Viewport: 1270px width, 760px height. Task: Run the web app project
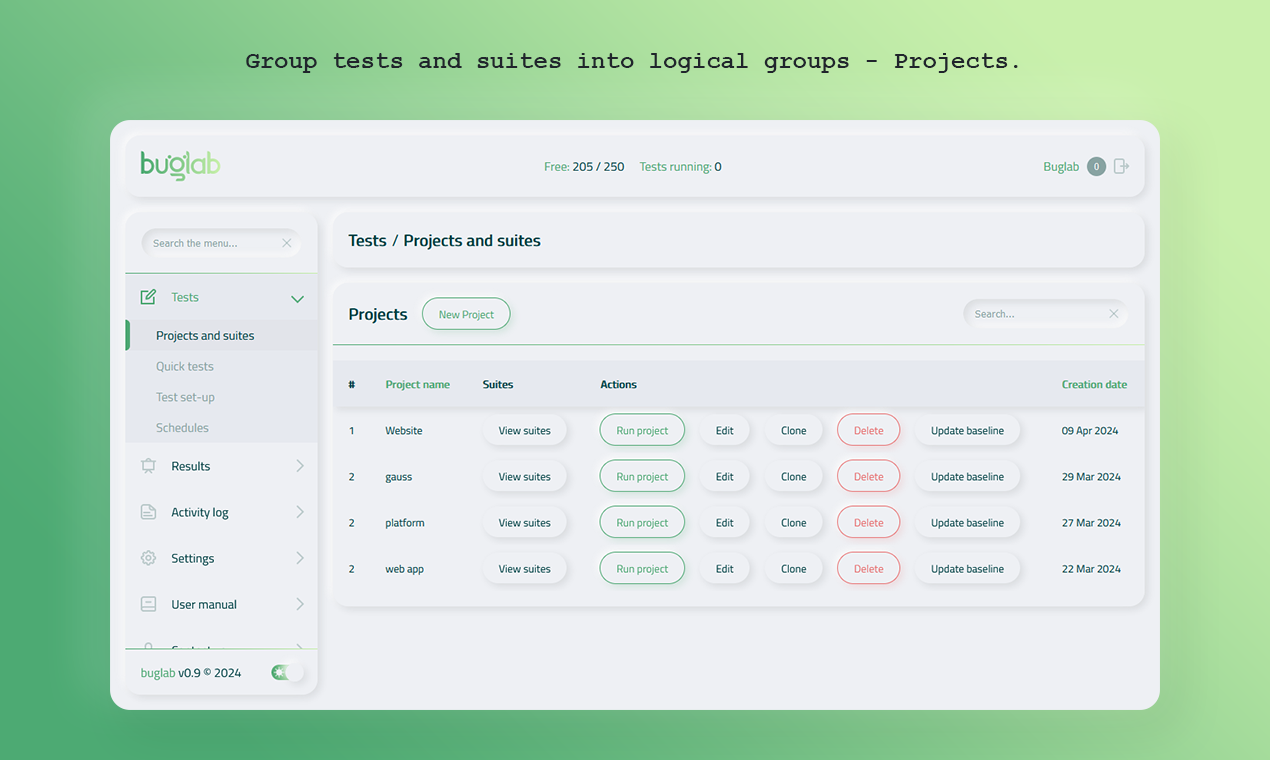(x=642, y=568)
